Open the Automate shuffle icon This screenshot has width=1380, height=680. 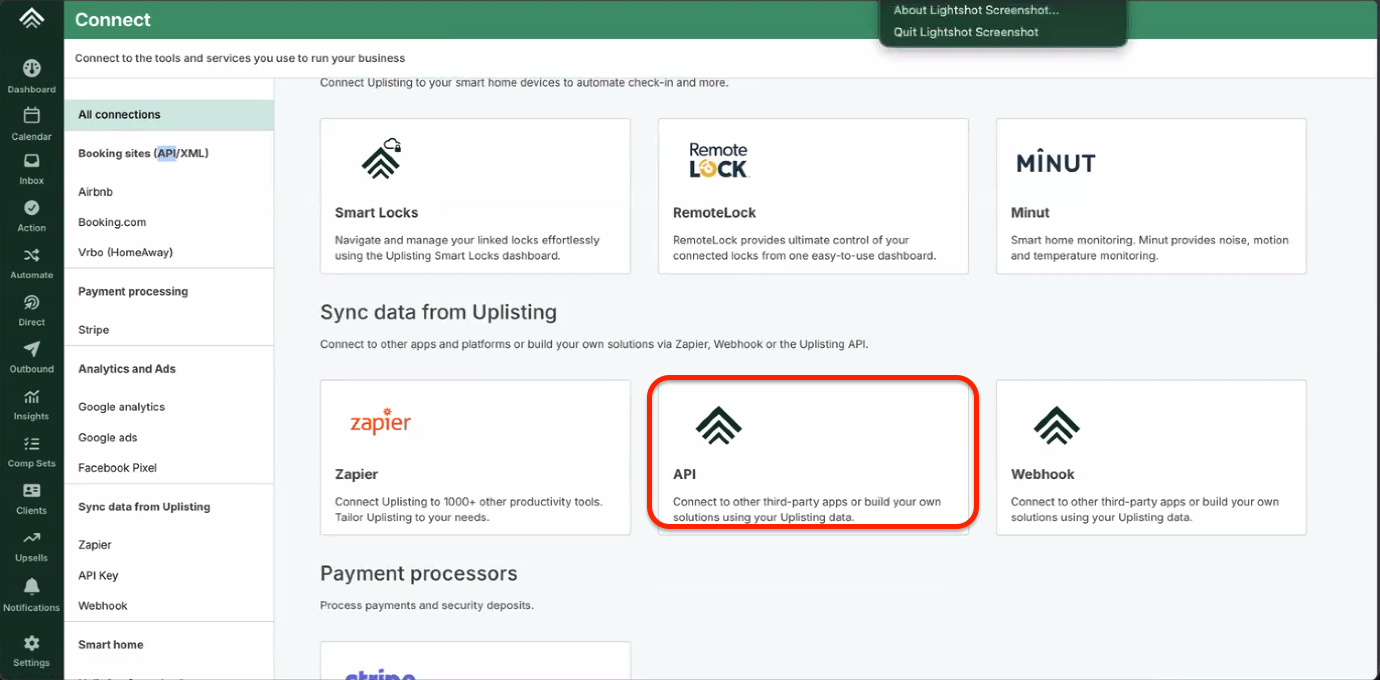(x=32, y=255)
